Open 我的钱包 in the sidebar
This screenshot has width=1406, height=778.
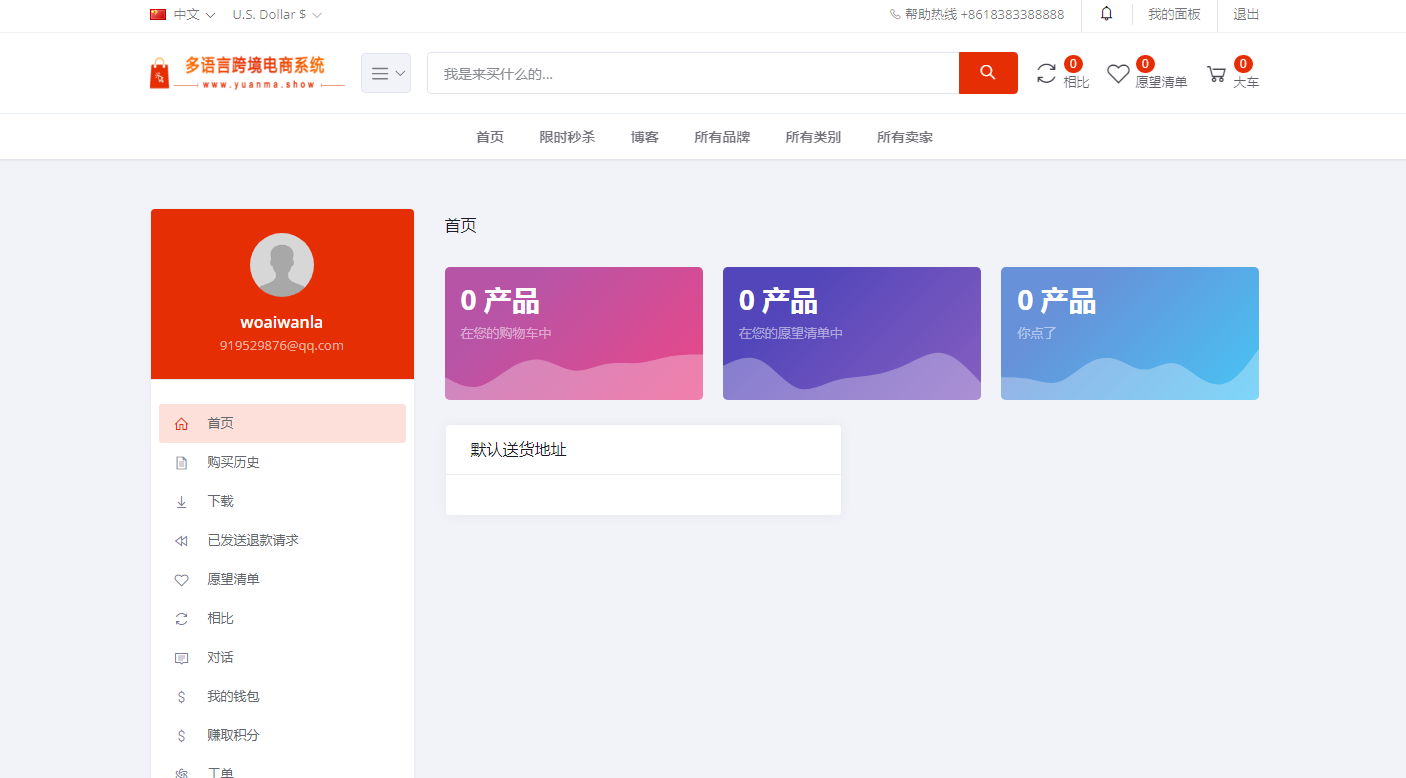pos(233,697)
